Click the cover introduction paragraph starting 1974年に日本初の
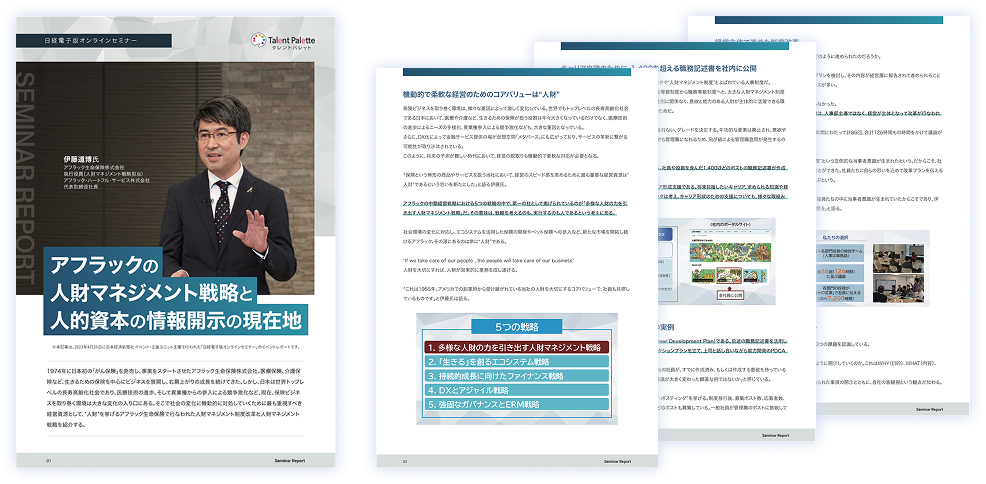Screen dimensions: 986x484 [174, 398]
